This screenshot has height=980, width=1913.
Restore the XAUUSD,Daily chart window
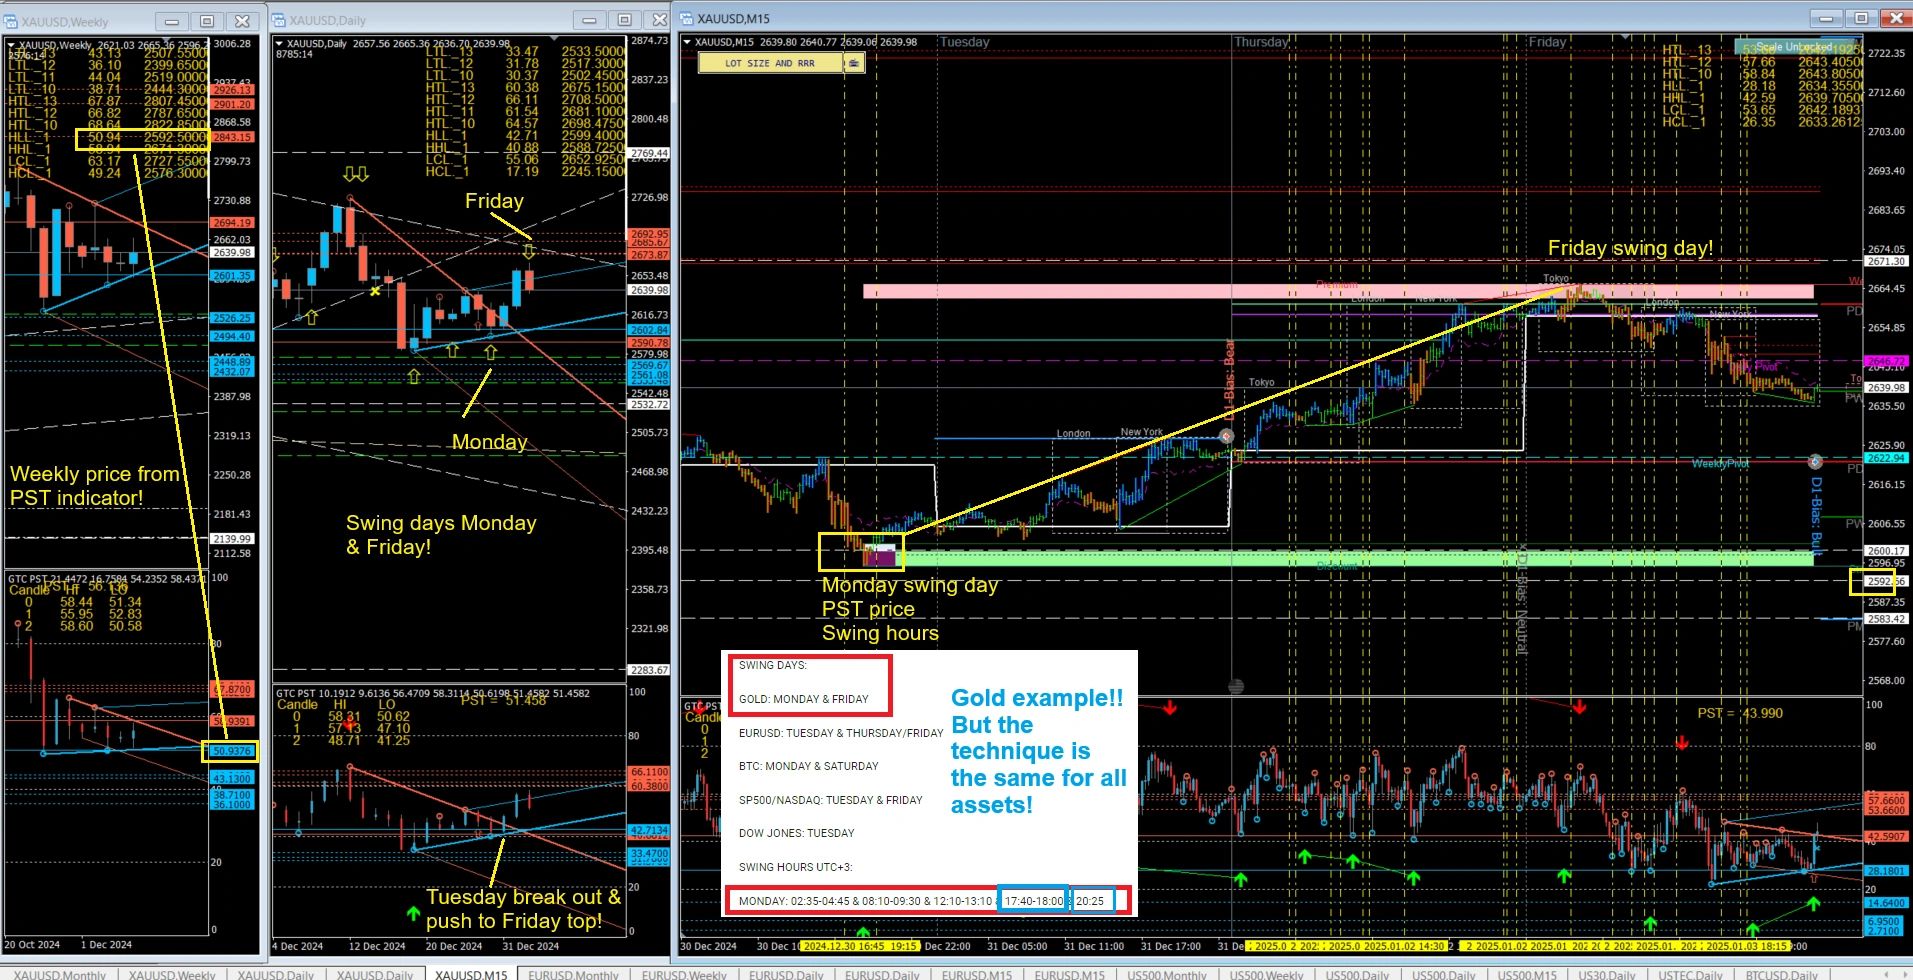(x=625, y=20)
